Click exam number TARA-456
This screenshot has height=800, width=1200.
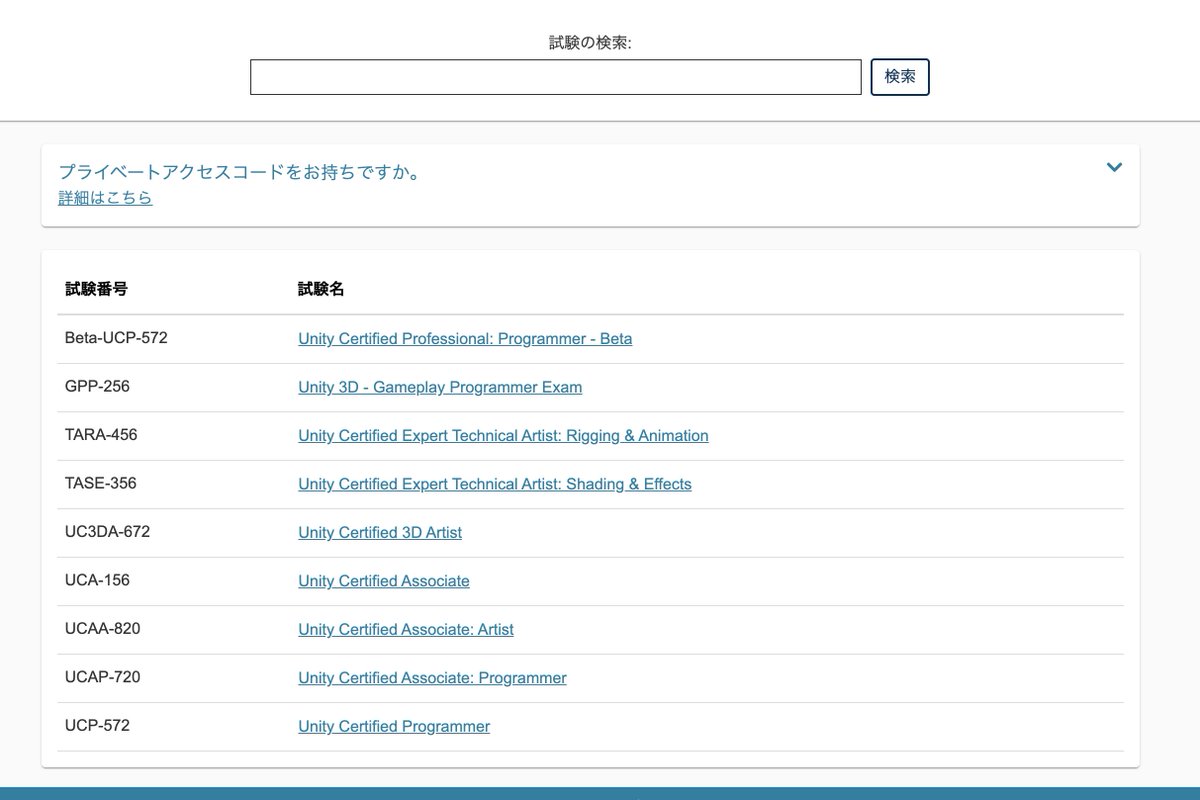click(x=101, y=435)
